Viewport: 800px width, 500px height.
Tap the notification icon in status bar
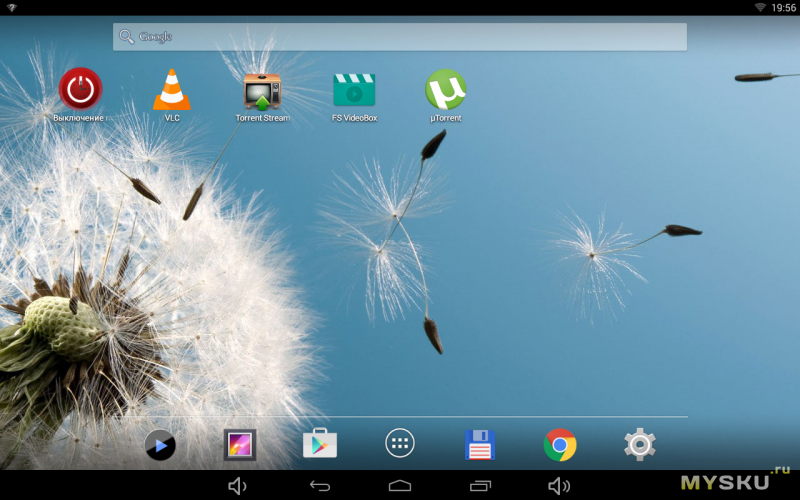tap(11, 8)
